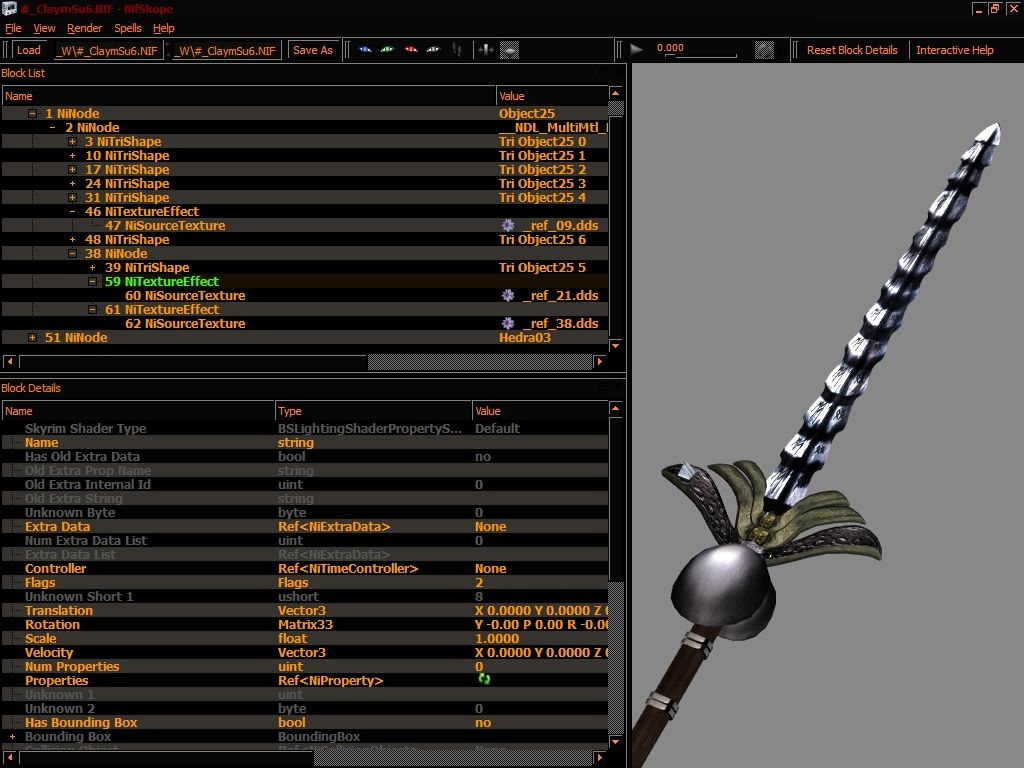Click the green eye view icon in toolbar
Viewport: 1024px width, 768px height.
pos(388,50)
